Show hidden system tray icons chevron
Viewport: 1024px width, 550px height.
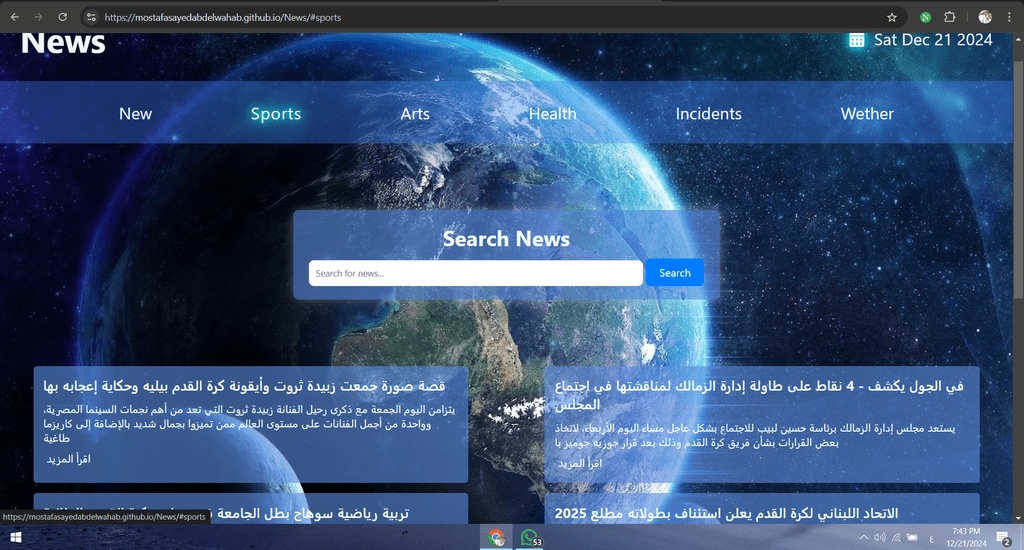863,538
